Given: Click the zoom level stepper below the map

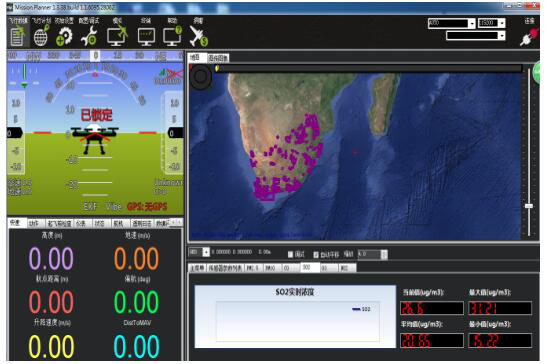Looking at the screenshot, I should tap(372, 254).
